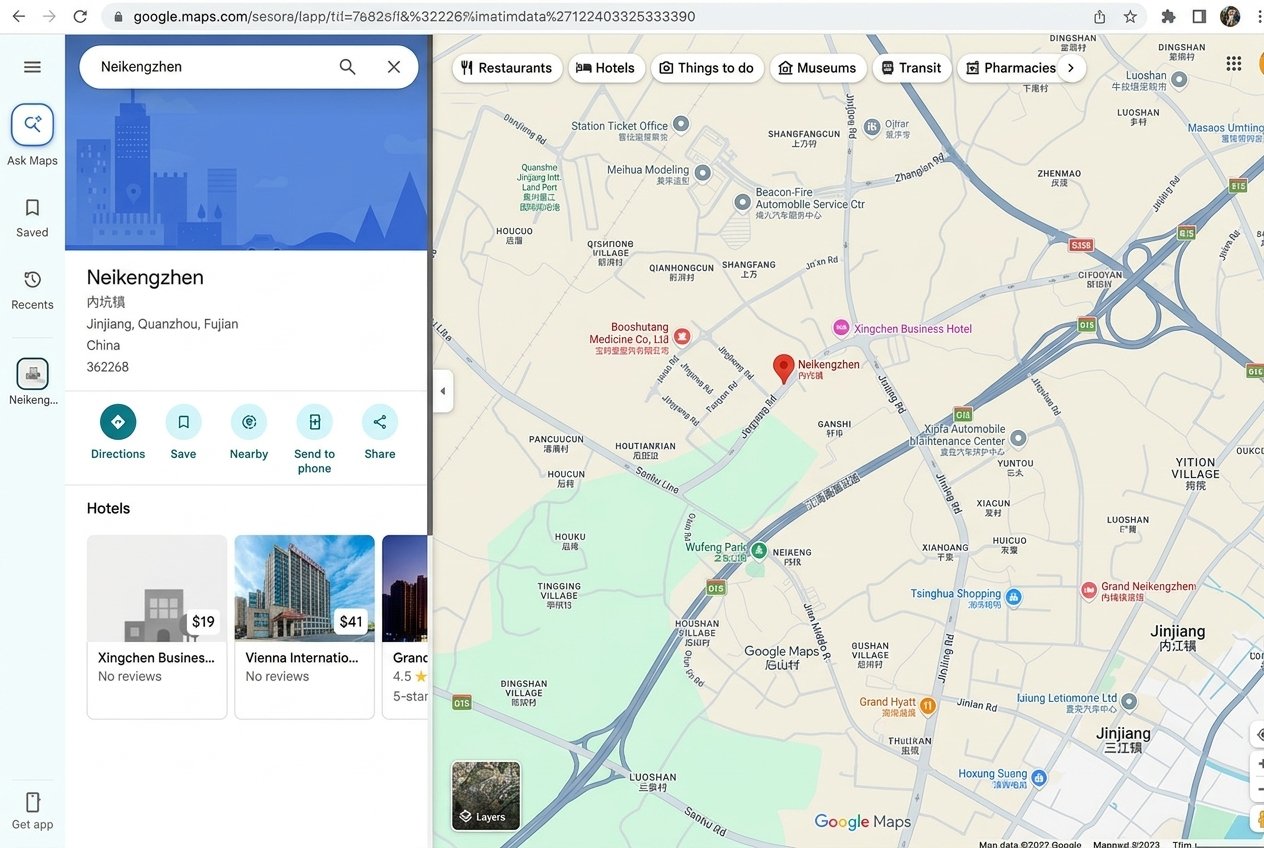This screenshot has height=848, width=1264.
Task: Click Jinjiang, Quanzhou, Fujian address line
Action: [162, 324]
